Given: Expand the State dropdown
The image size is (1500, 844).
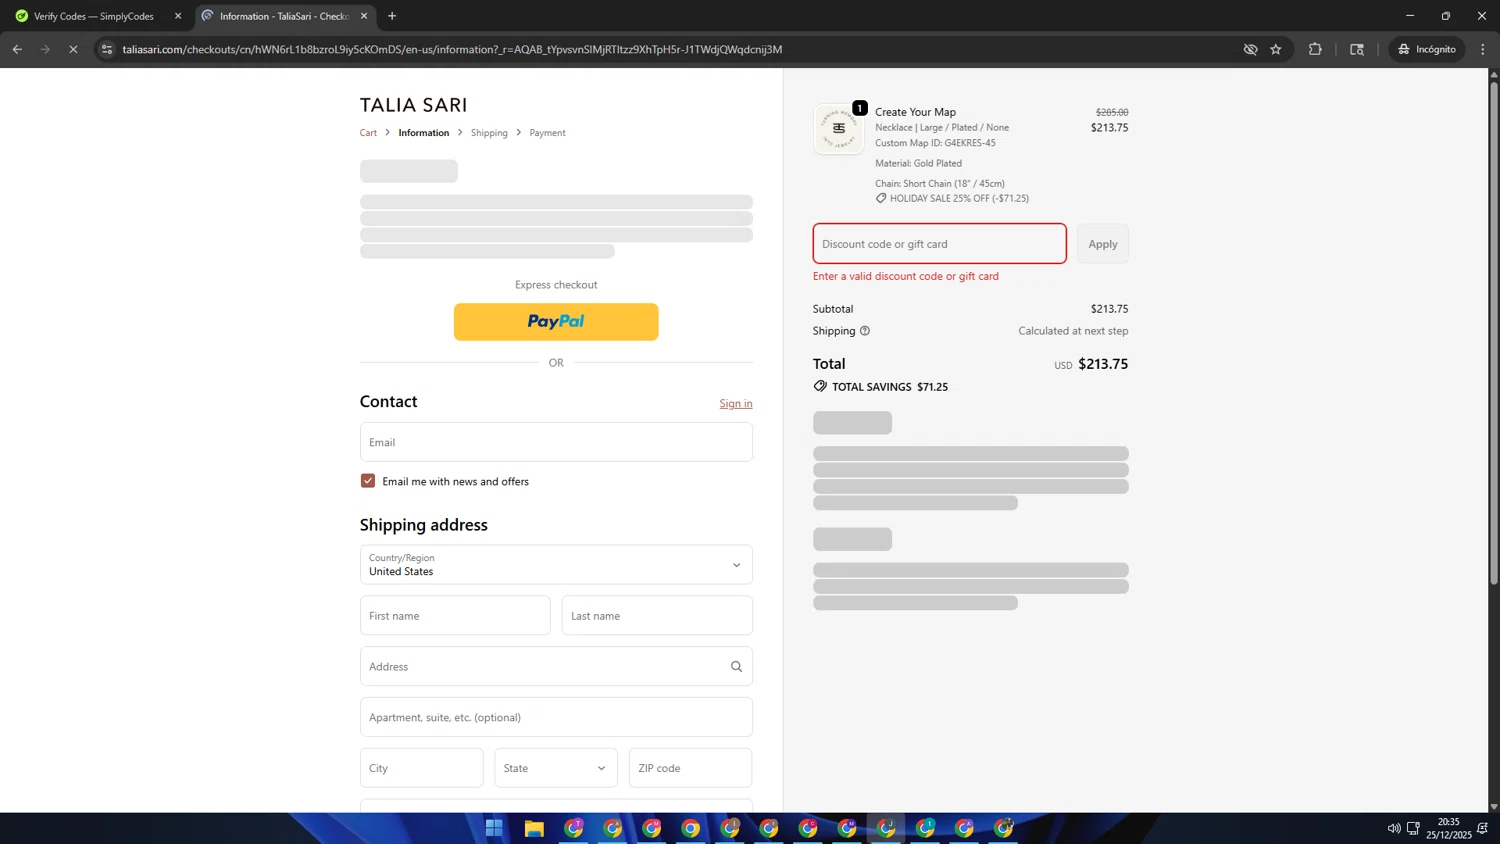Looking at the screenshot, I should [x=555, y=768].
